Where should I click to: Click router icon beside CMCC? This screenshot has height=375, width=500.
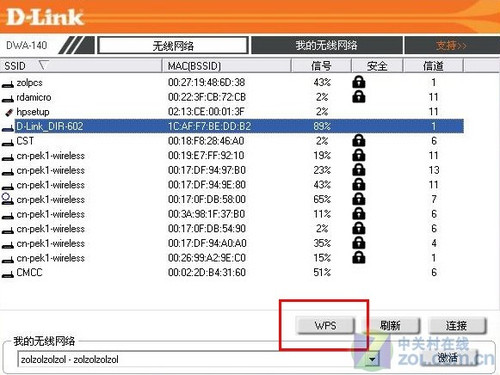pyautogui.click(x=8, y=275)
